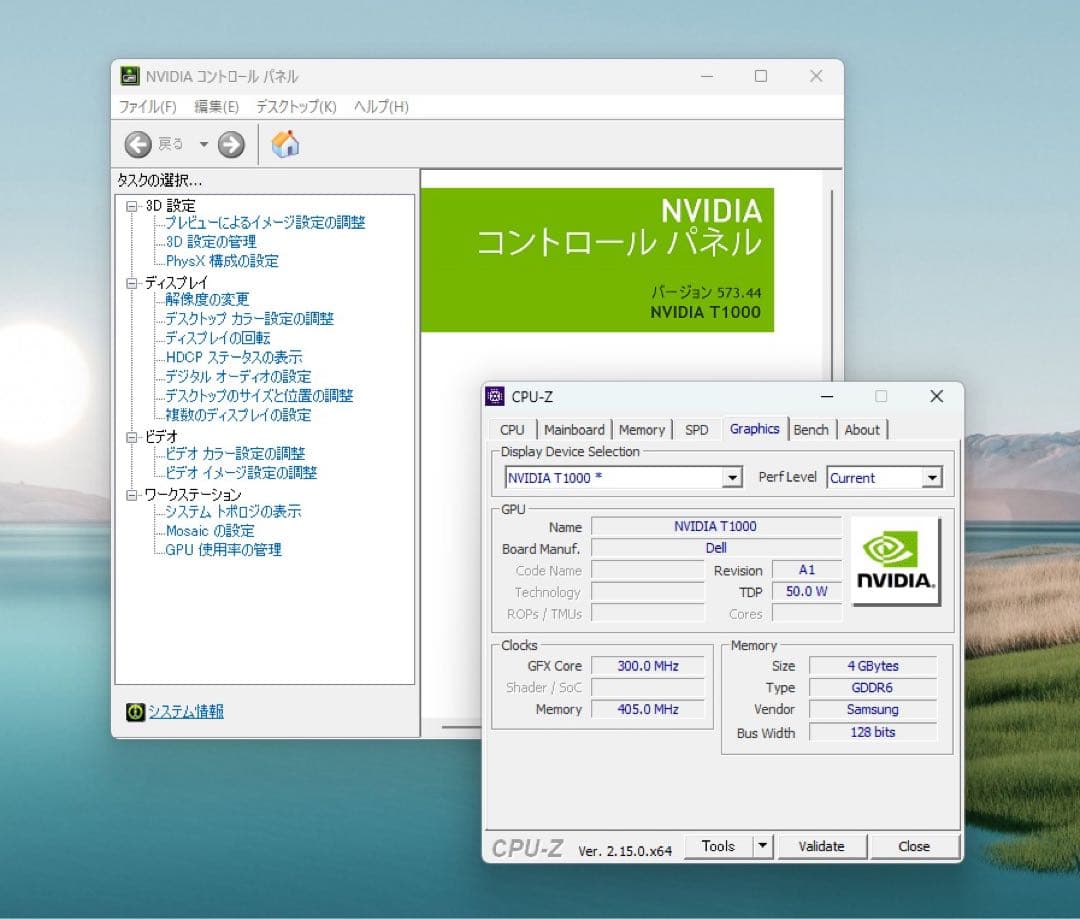Select Mosaic の設定
The height and width of the screenshot is (919, 1080).
click(x=210, y=531)
